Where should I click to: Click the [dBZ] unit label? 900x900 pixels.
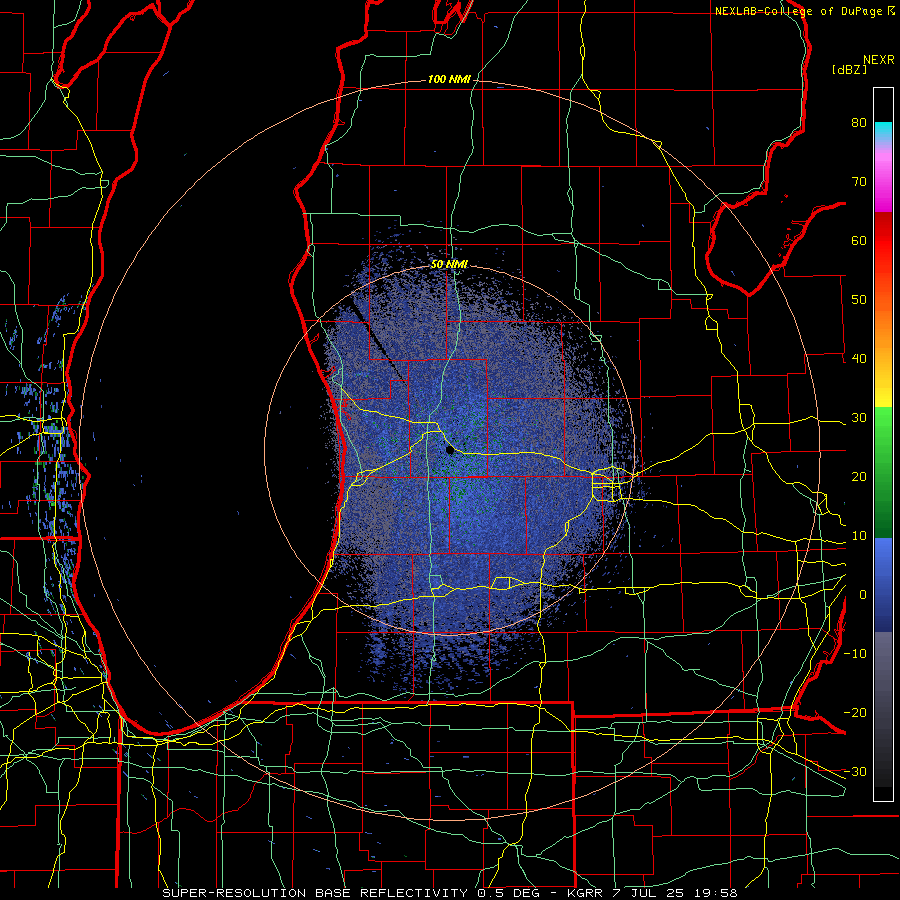click(x=849, y=69)
